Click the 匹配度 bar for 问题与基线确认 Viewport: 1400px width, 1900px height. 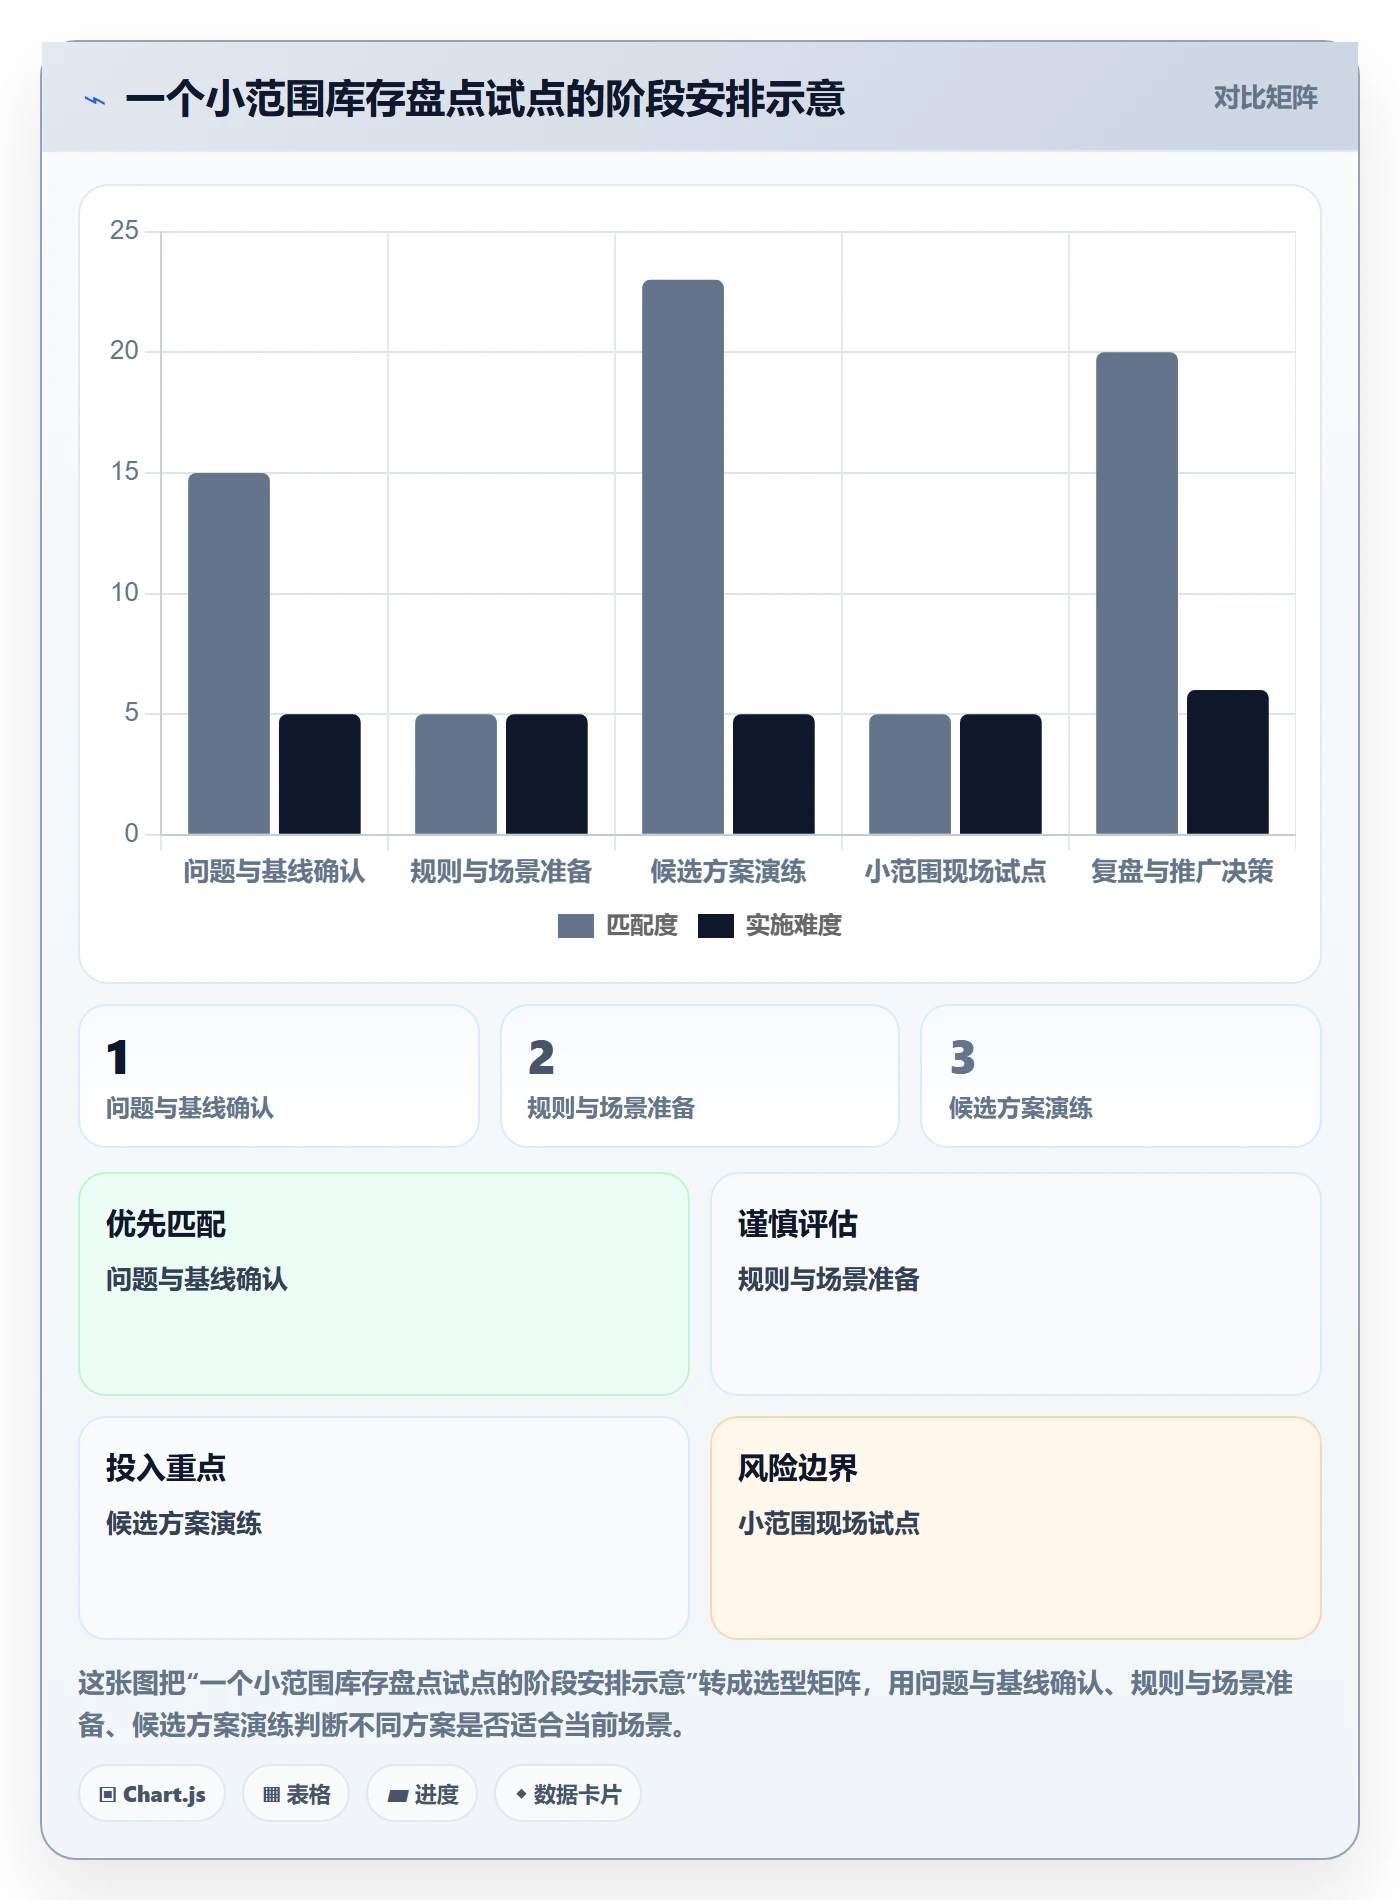[x=229, y=653]
